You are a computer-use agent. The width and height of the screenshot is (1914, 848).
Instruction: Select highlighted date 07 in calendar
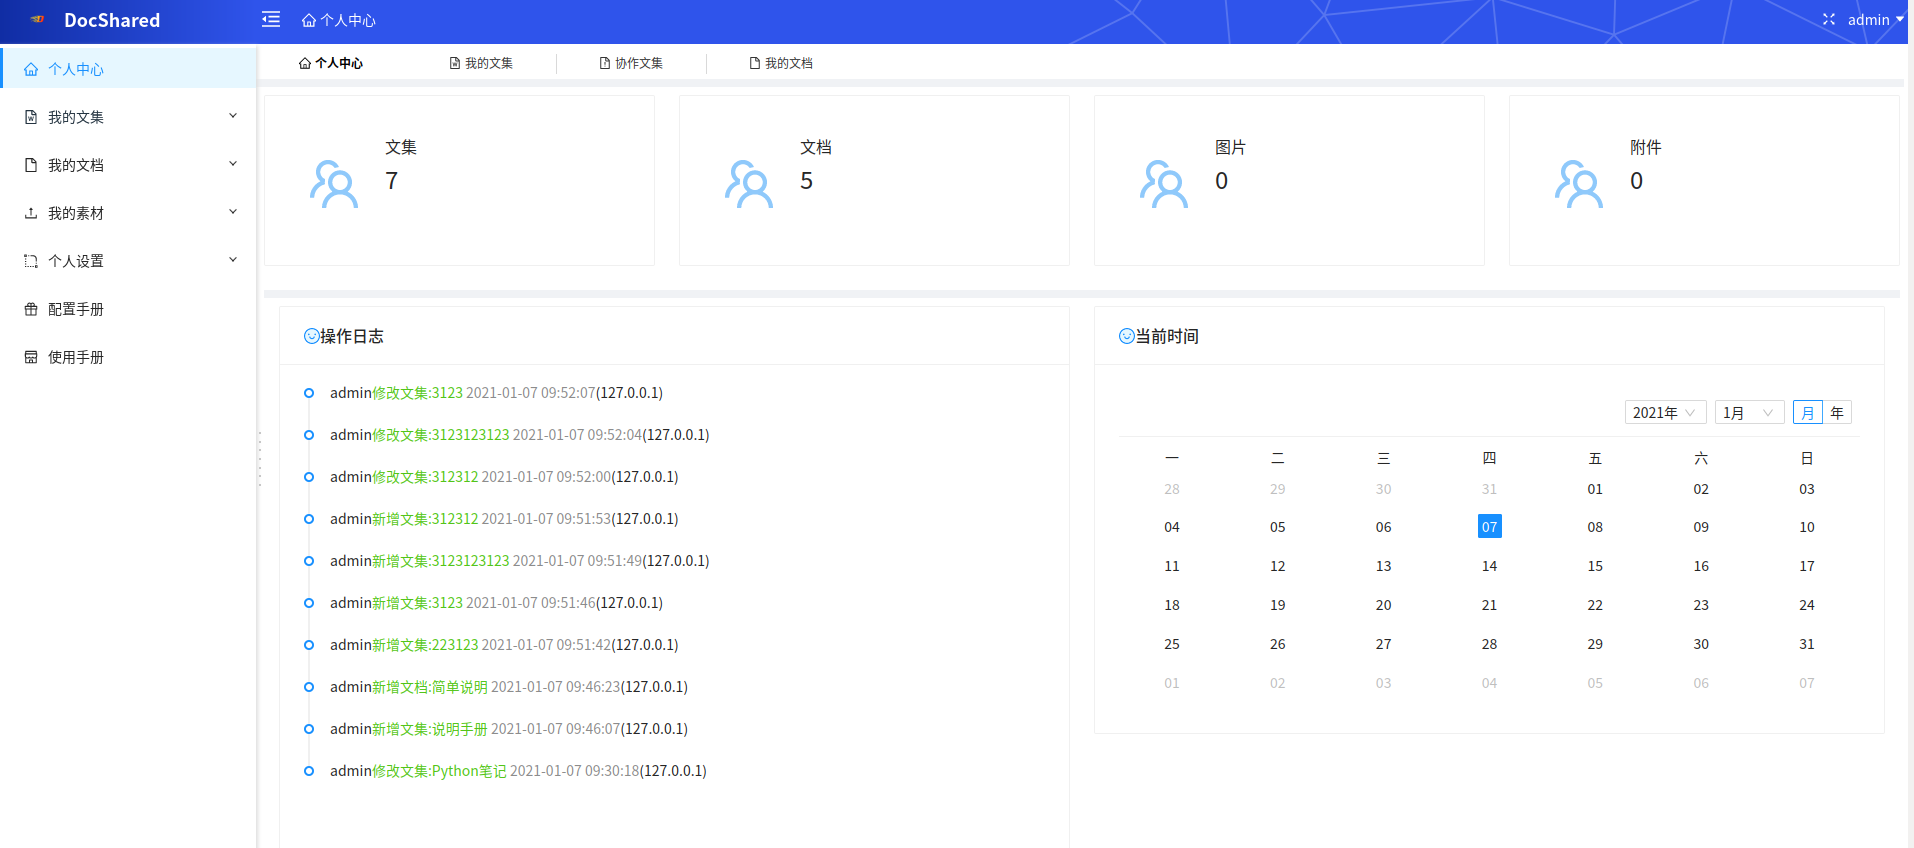tap(1490, 527)
